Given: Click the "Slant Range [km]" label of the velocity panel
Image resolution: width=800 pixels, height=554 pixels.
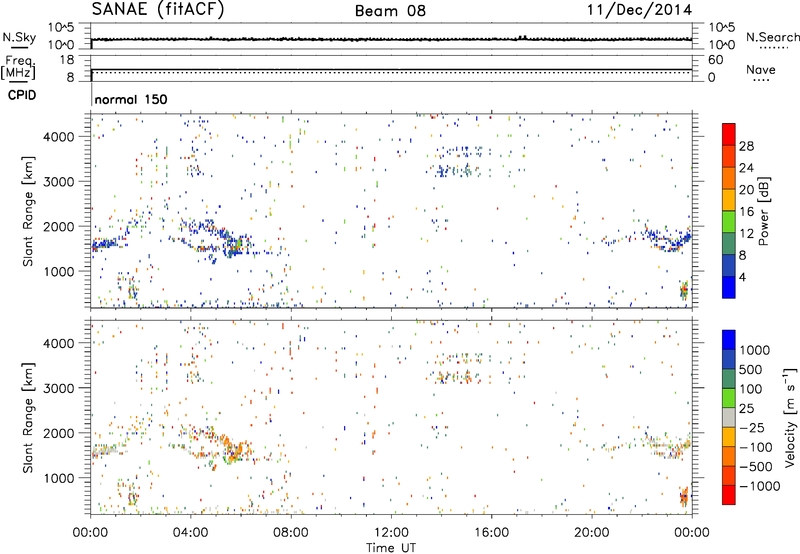Looking at the screenshot, I should 28,418.
